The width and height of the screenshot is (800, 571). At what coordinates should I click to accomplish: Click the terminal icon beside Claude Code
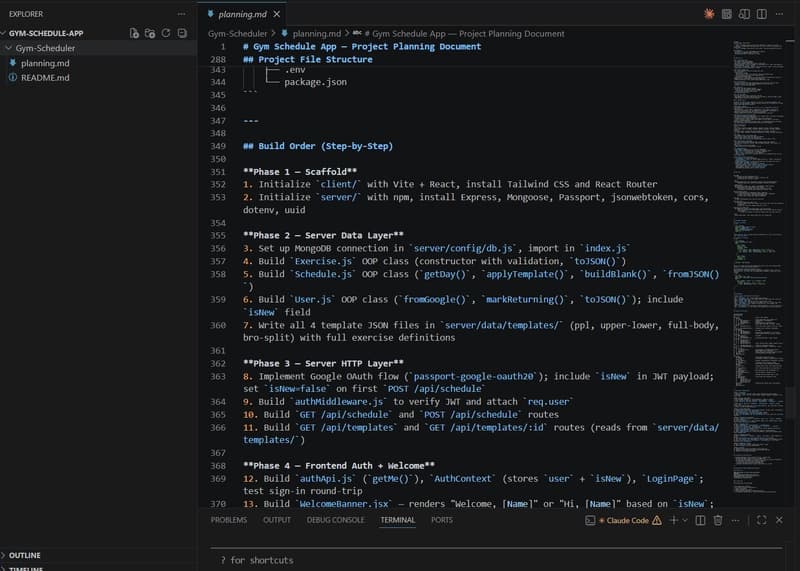coord(590,520)
